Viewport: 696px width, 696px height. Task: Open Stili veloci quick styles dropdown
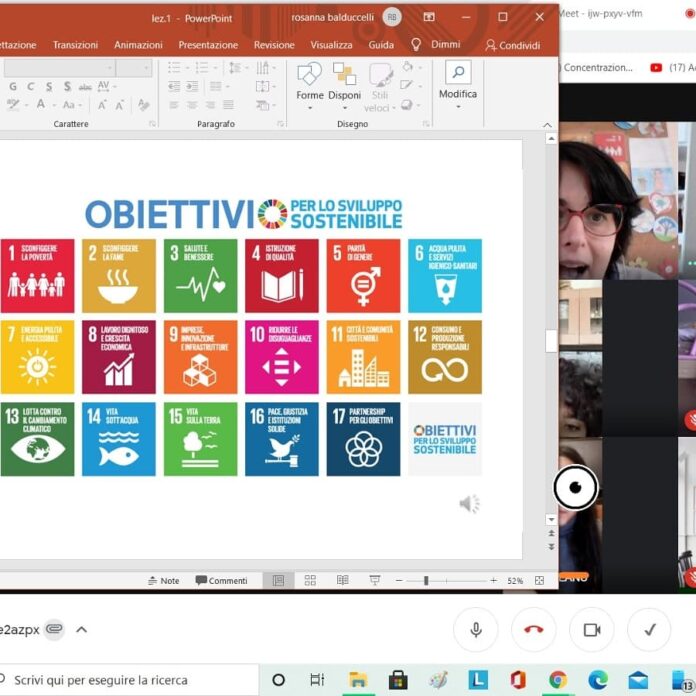pos(380,86)
